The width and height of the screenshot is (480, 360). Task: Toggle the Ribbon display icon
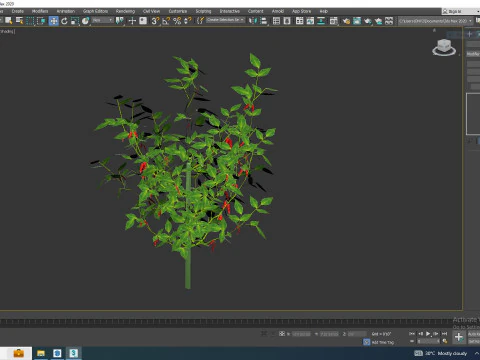pyautogui.click(x=300, y=21)
